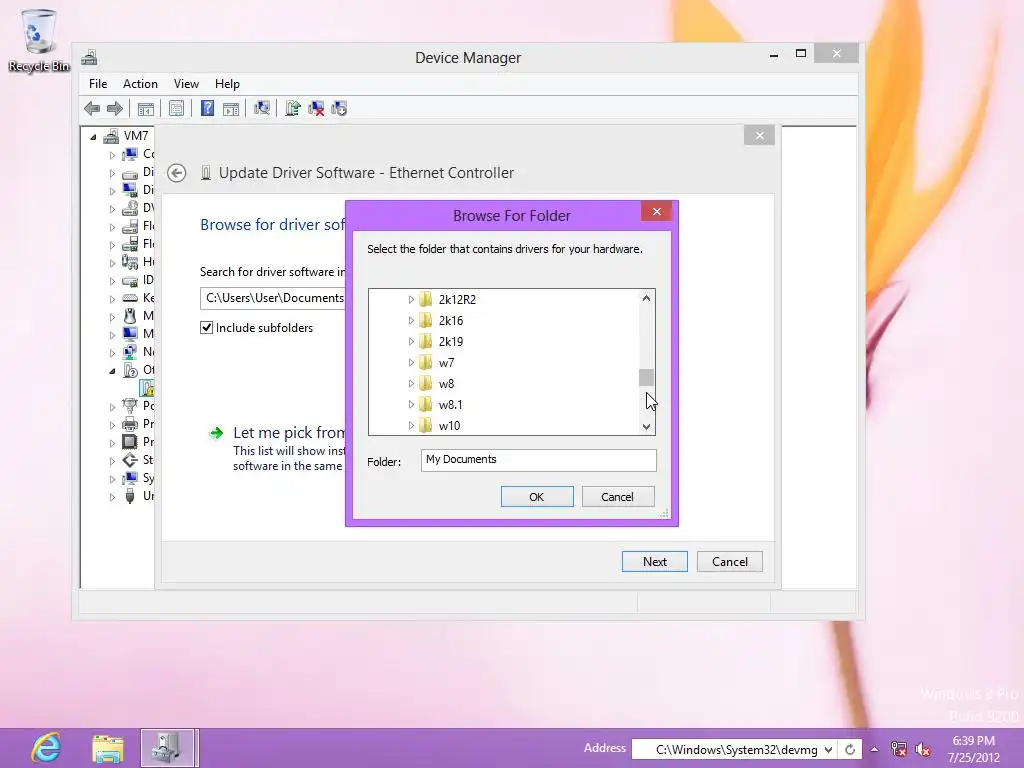This screenshot has height=768, width=1024.
Task: Click Cancel in Browse For Folder dialog
Action: (617, 497)
